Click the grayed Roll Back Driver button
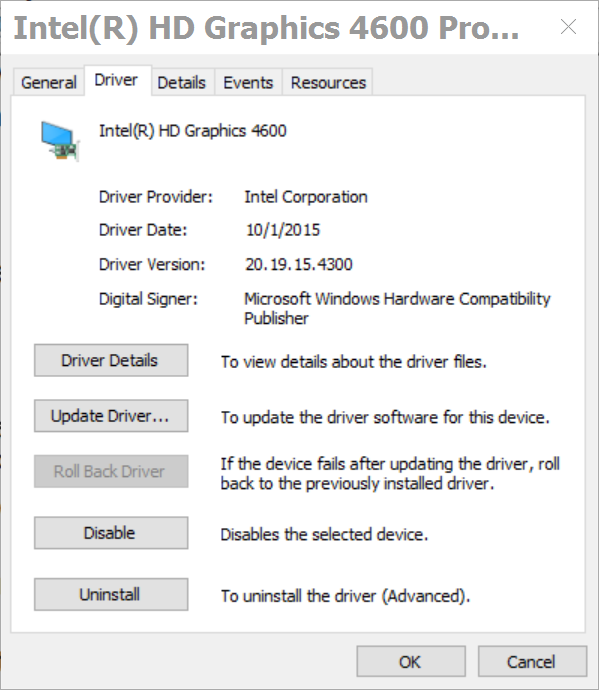Screen dimensions: 599x690 (111, 471)
